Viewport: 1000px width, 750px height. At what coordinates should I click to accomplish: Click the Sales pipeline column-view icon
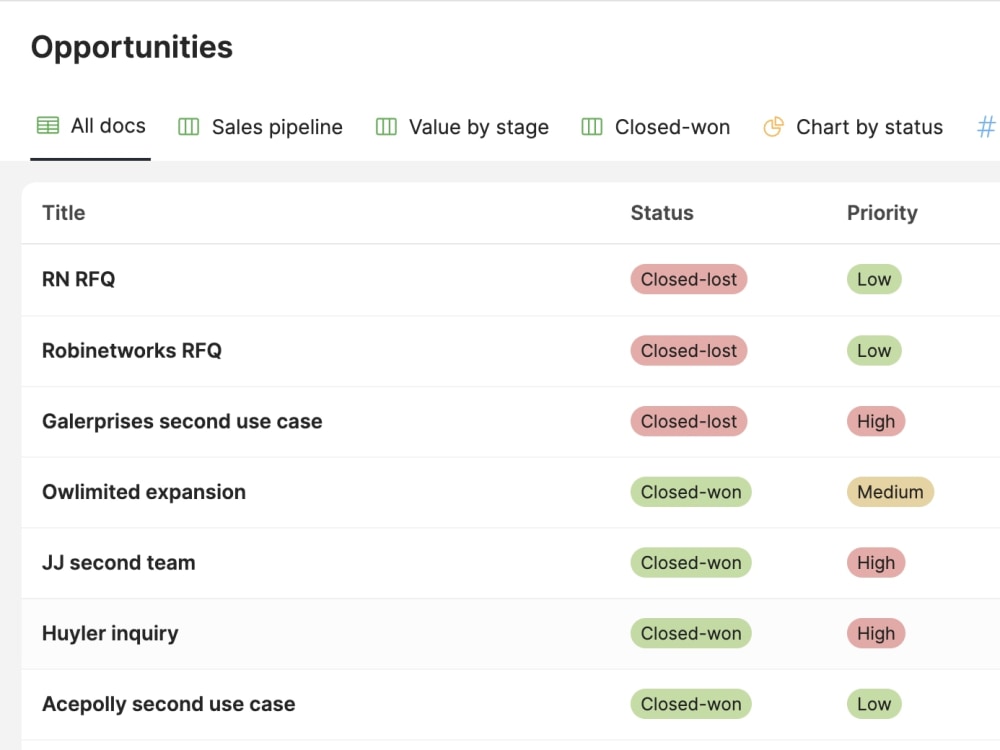(187, 126)
